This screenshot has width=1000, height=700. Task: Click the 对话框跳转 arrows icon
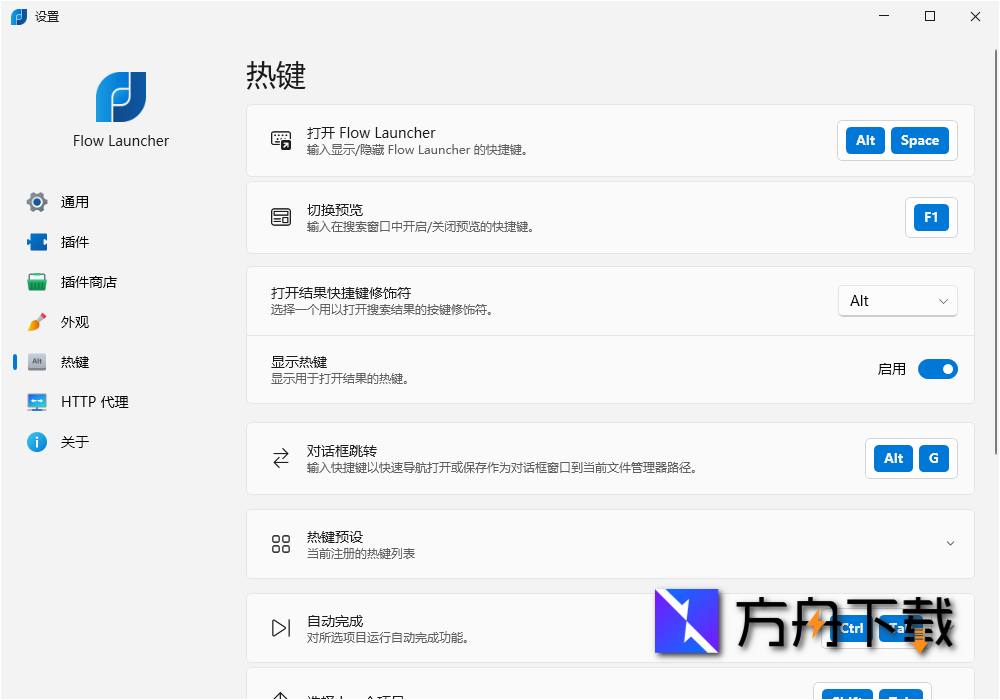coord(281,458)
